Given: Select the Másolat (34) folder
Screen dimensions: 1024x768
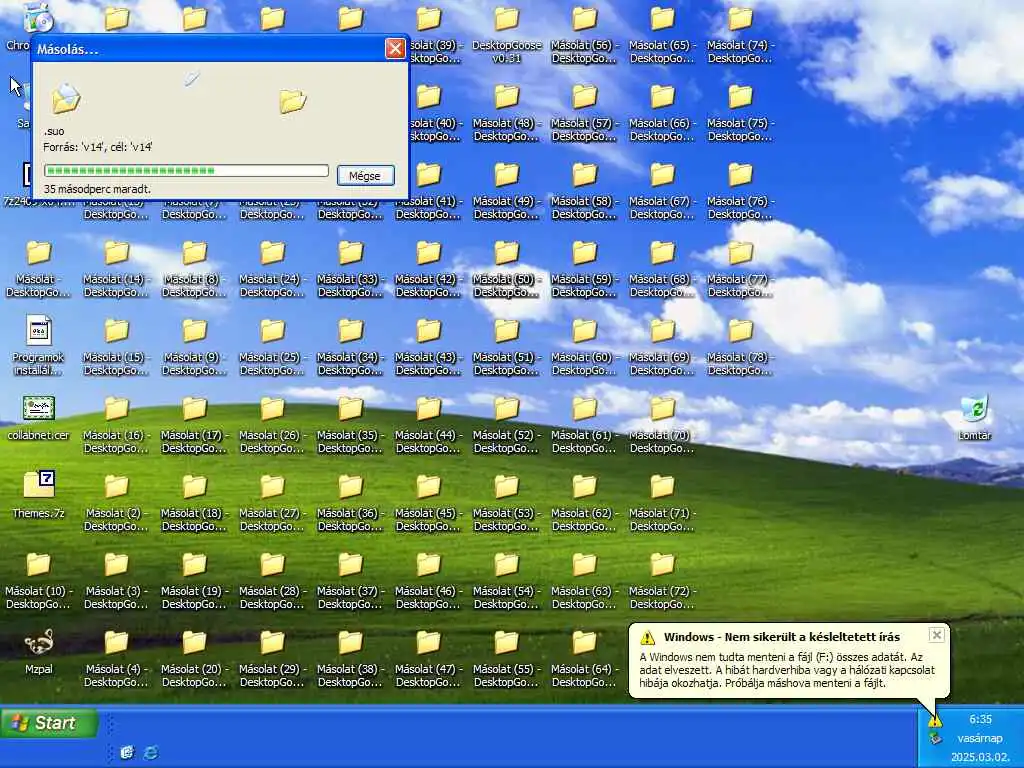Looking at the screenshot, I should [x=351, y=346].
